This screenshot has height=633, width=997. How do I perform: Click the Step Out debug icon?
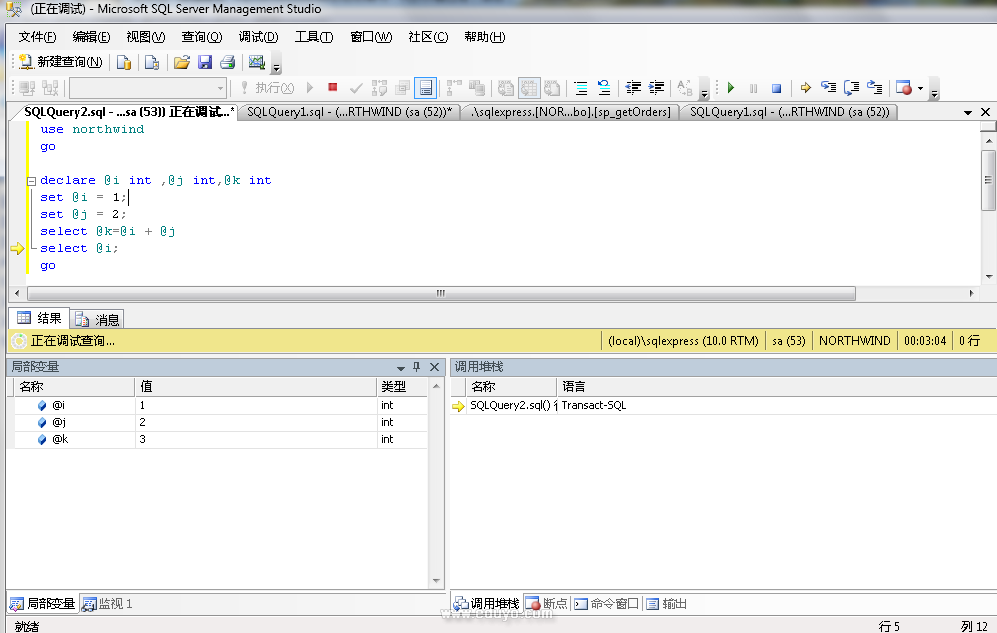click(874, 88)
